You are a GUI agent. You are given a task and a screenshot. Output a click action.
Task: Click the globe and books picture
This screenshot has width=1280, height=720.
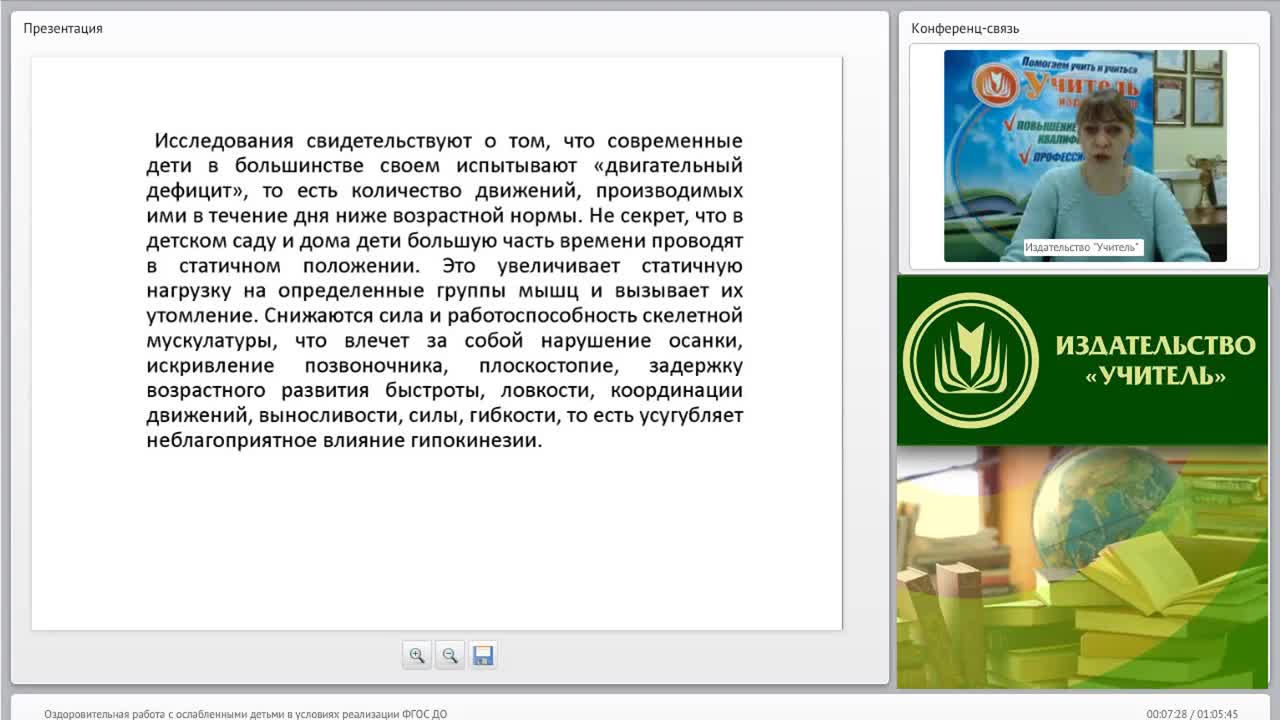(x=1082, y=567)
